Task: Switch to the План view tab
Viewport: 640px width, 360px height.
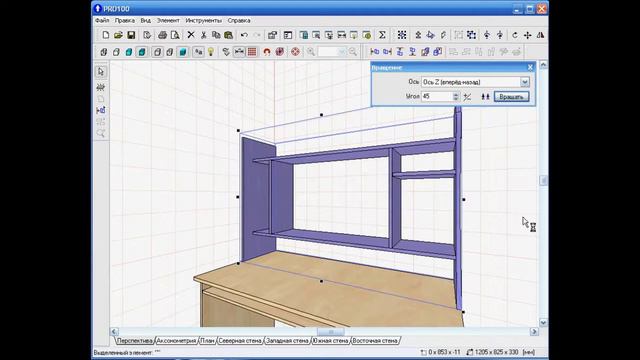Action: click(x=207, y=340)
